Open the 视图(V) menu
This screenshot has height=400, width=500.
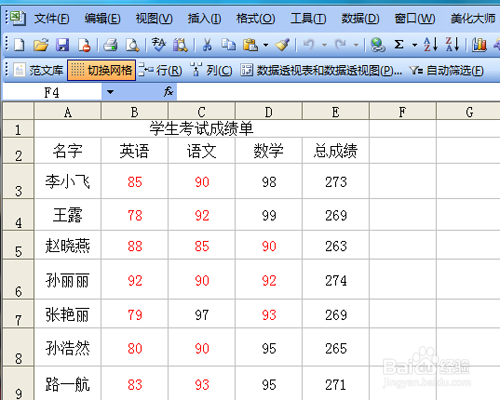(154, 18)
